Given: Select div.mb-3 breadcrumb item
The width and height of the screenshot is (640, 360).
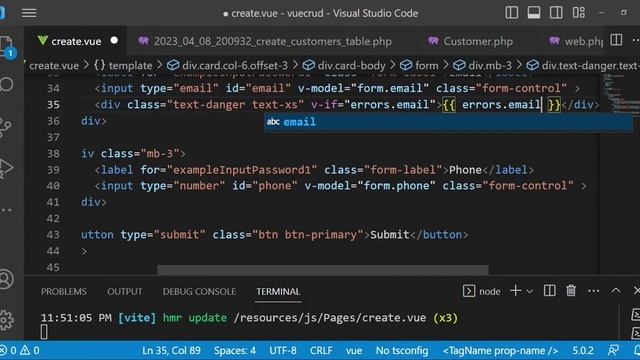Looking at the screenshot, I should pos(482,65).
